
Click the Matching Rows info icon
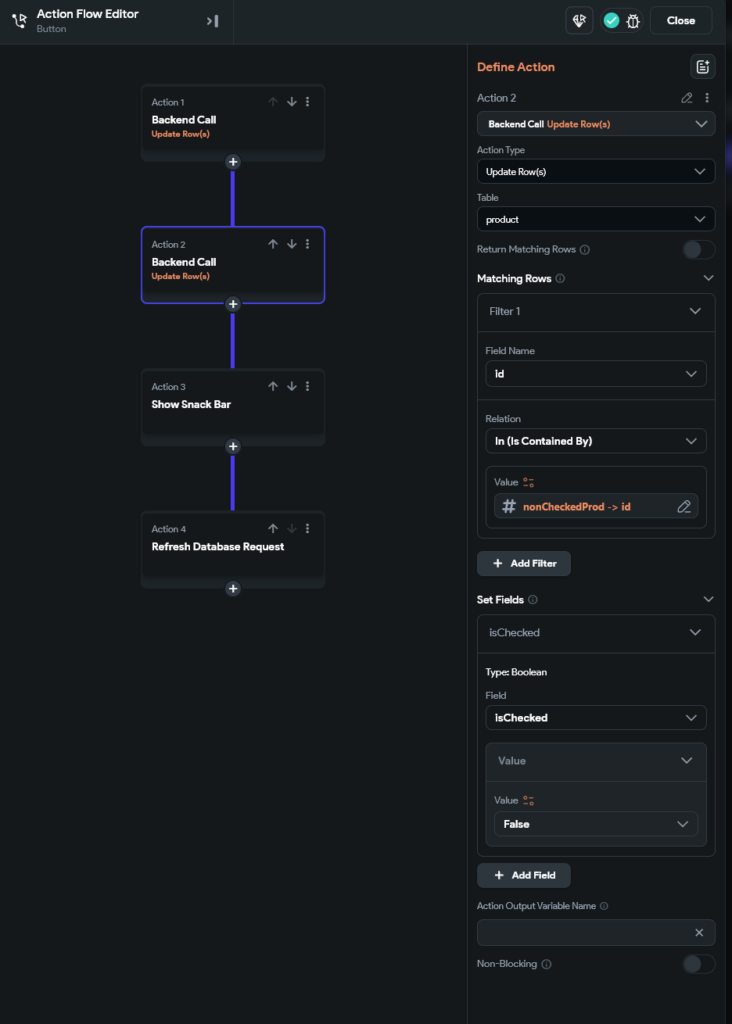pyautogui.click(x=560, y=279)
